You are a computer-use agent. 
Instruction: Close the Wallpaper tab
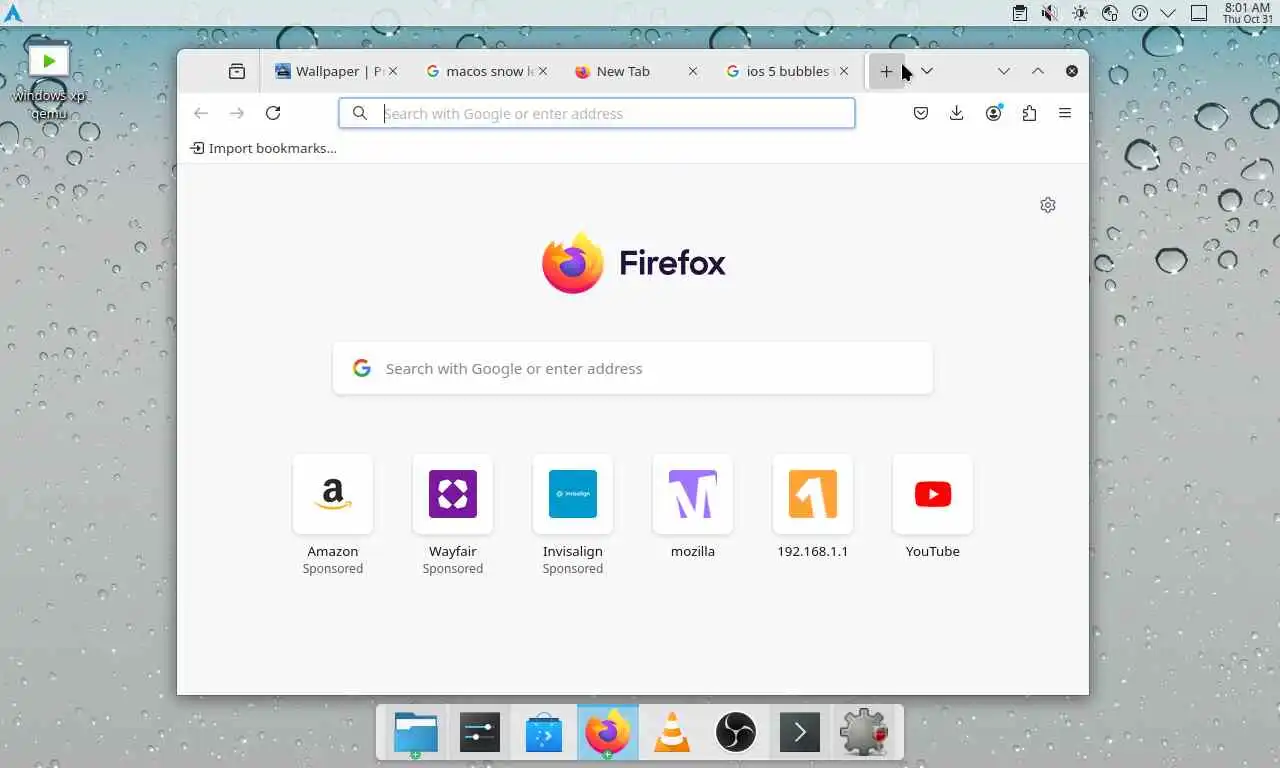click(x=393, y=71)
